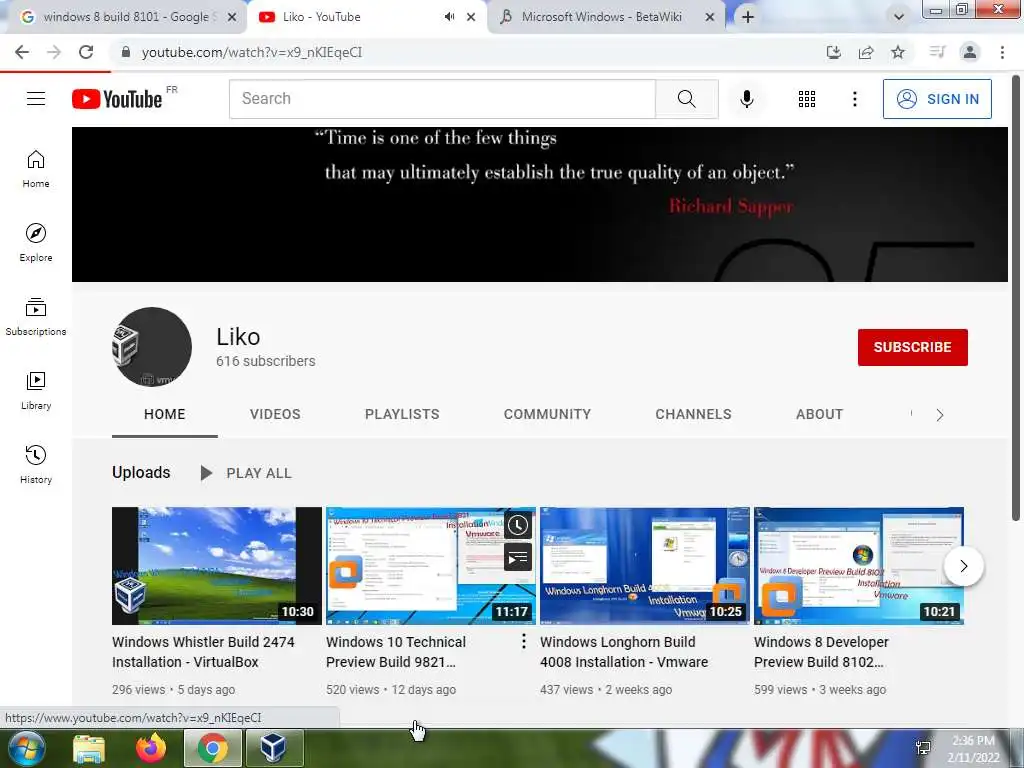Screen dimensions: 1024x768
Task: Click the network icon in system tray
Action: (923, 748)
